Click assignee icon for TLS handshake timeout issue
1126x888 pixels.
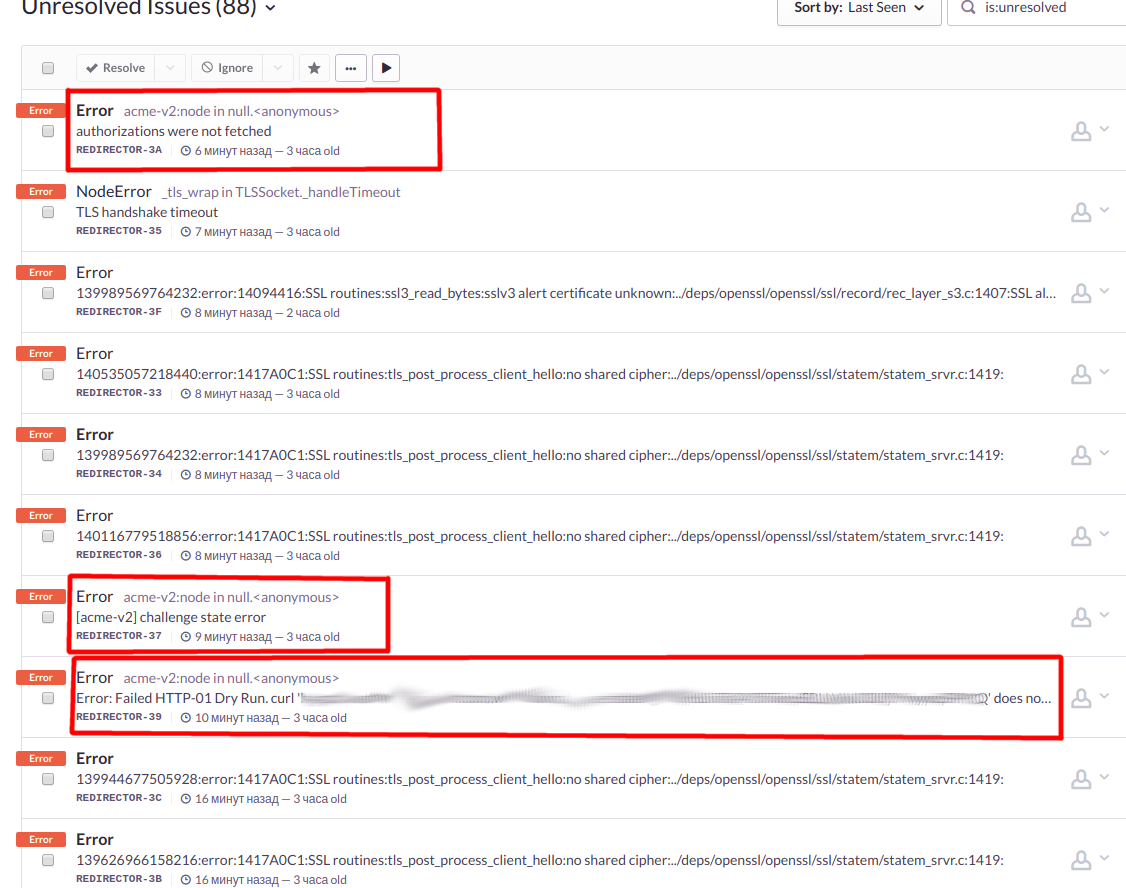tap(1081, 212)
